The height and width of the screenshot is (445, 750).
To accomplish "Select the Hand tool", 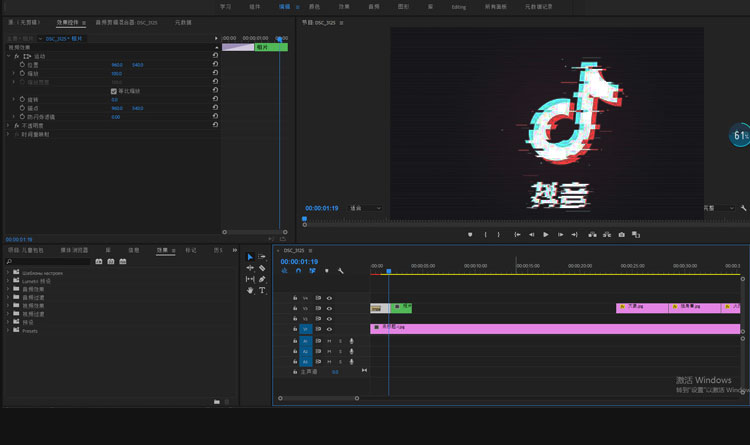I will (x=250, y=290).
